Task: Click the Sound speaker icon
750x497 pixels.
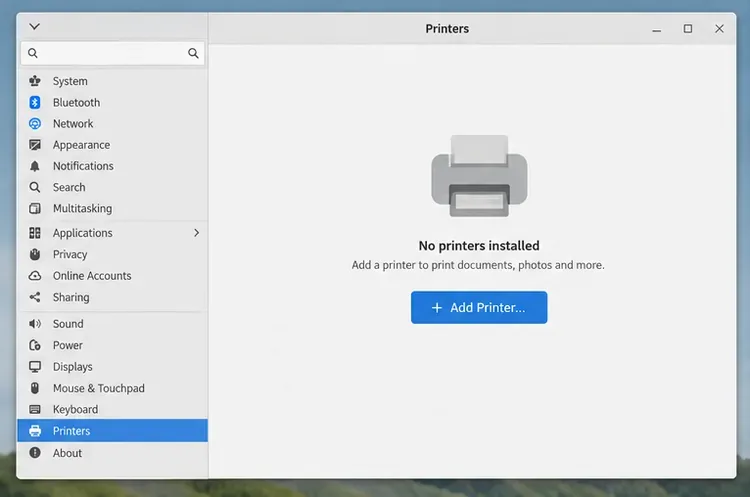Action: 34,324
